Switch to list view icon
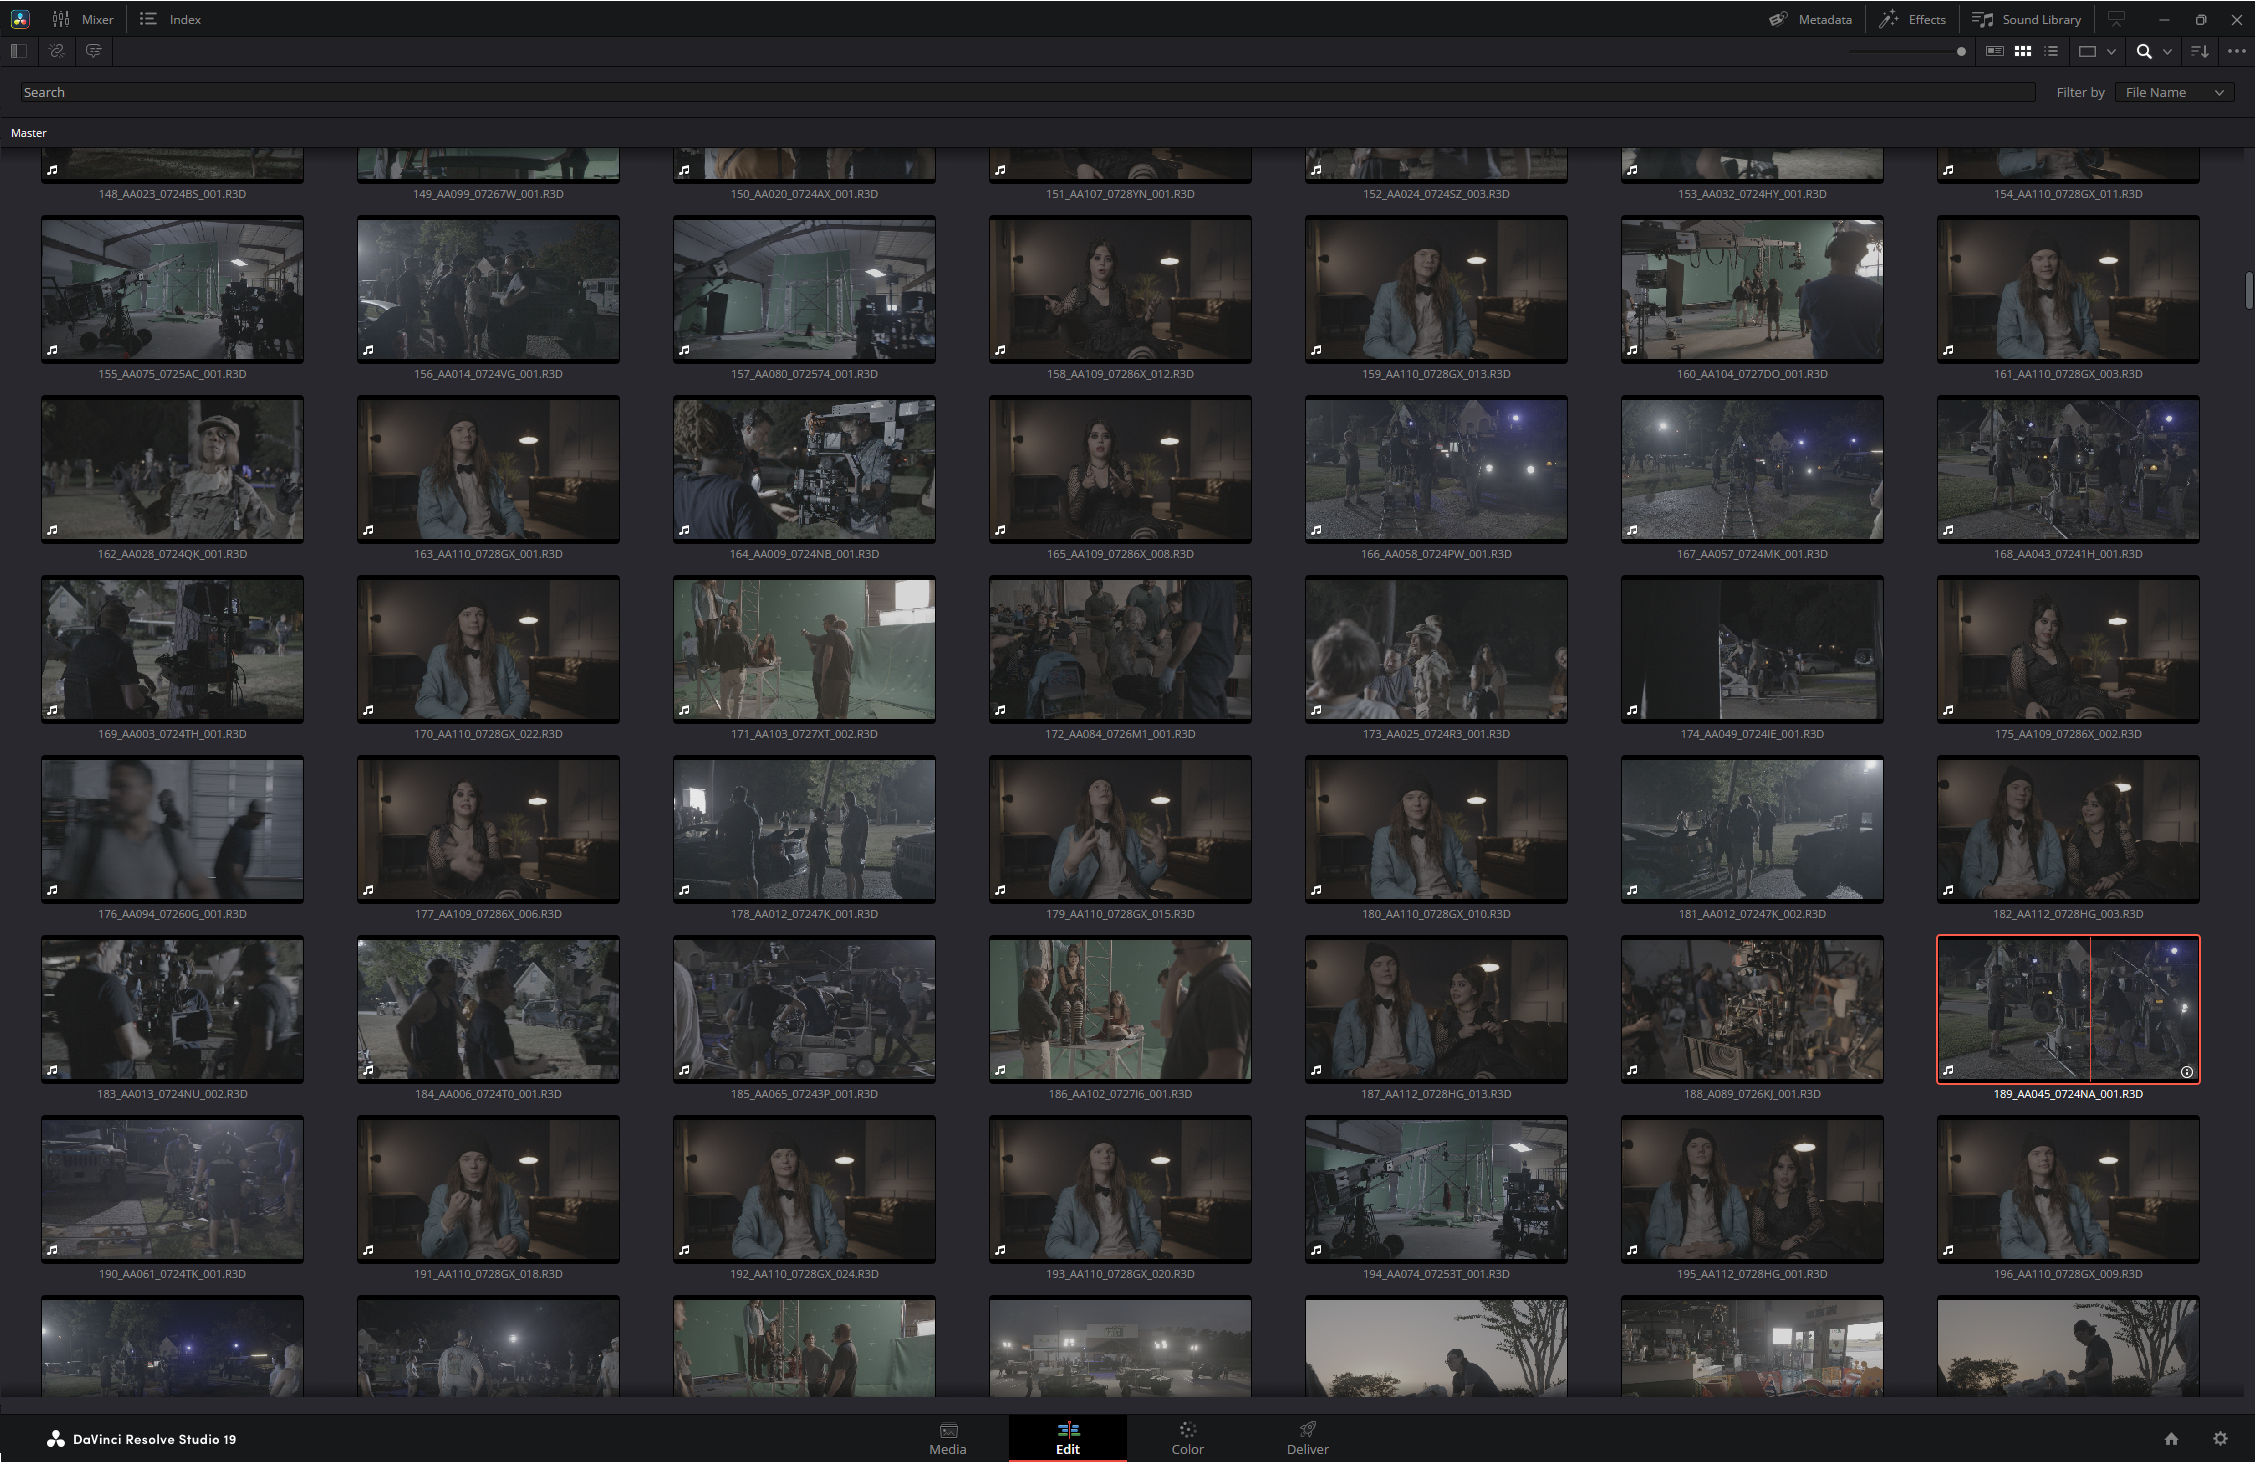The width and height of the screenshot is (2256, 1464). click(2051, 51)
